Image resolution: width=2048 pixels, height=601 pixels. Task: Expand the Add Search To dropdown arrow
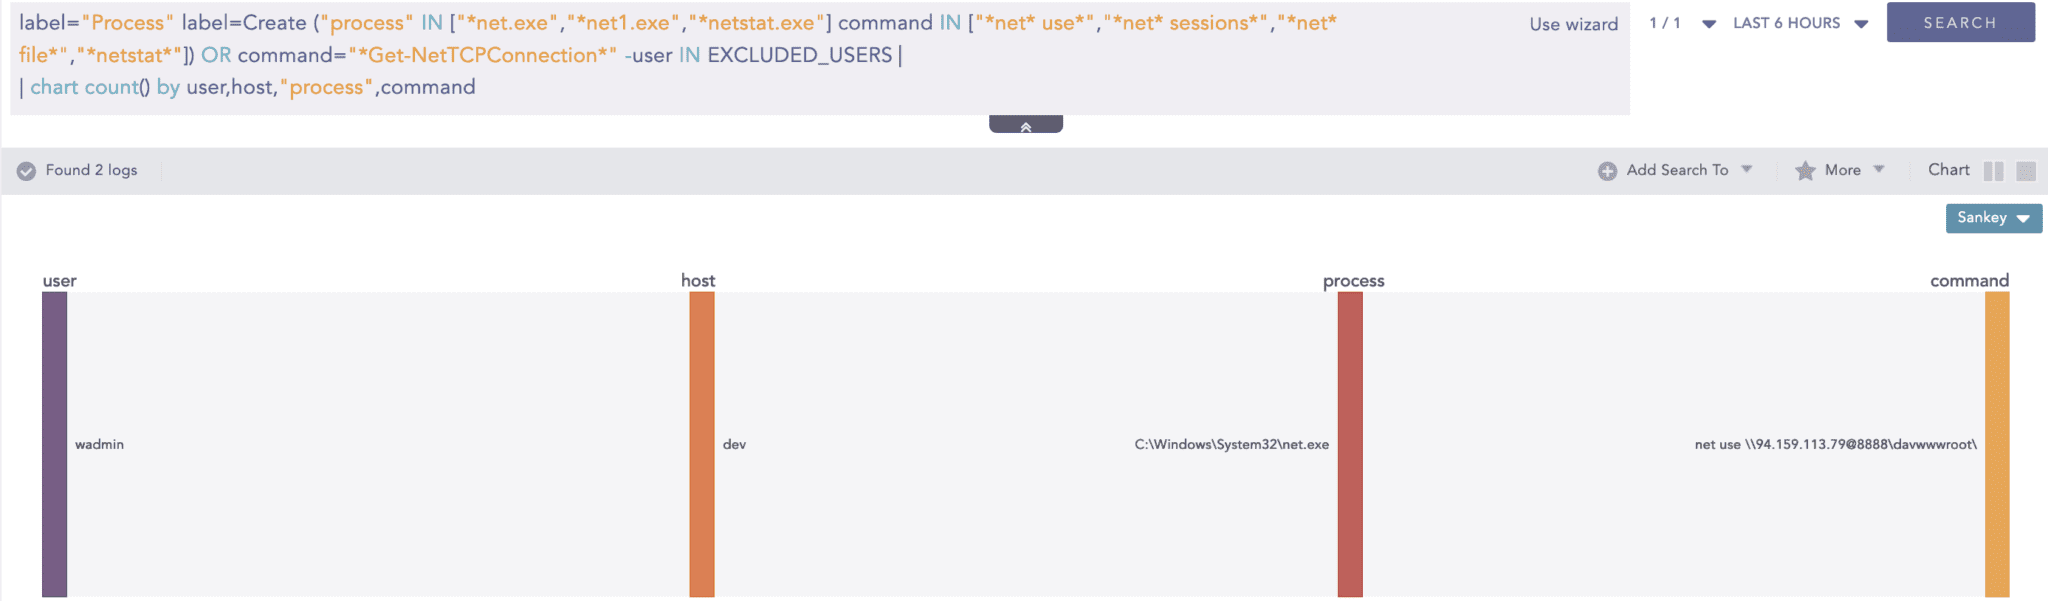pos(1746,170)
